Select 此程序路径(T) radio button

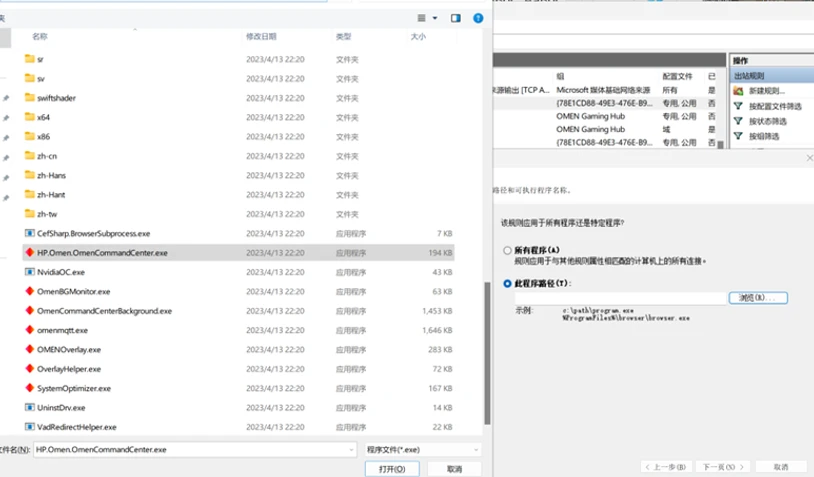coord(507,283)
